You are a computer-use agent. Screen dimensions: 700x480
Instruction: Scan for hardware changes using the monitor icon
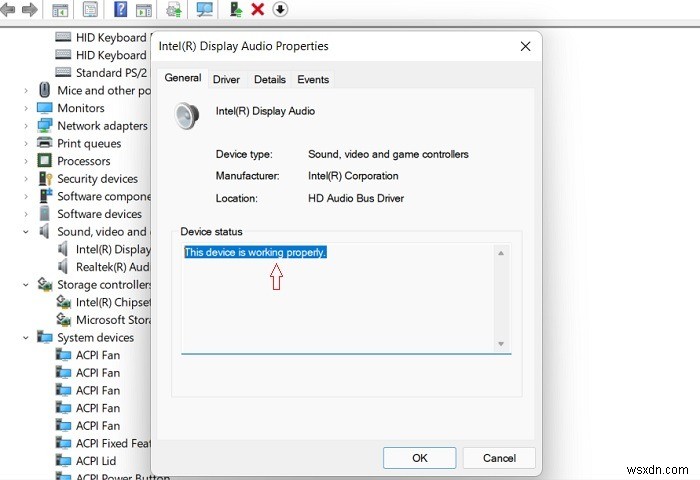(204, 9)
